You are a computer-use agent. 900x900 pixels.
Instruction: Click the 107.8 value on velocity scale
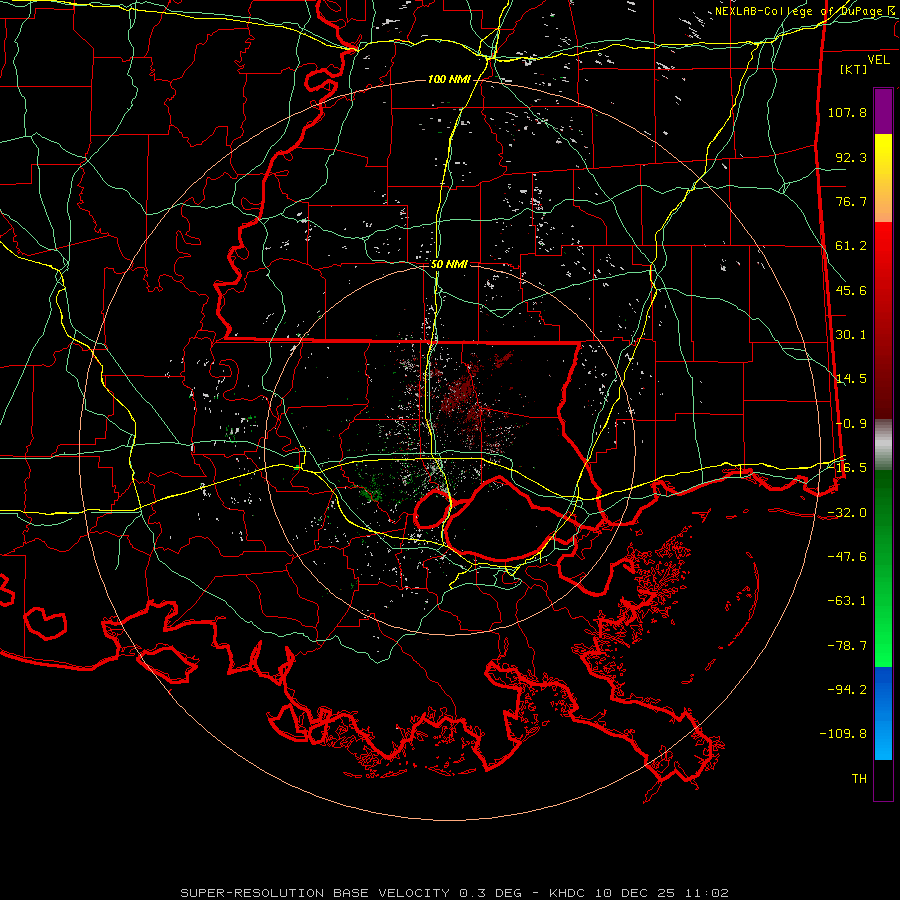click(x=847, y=112)
